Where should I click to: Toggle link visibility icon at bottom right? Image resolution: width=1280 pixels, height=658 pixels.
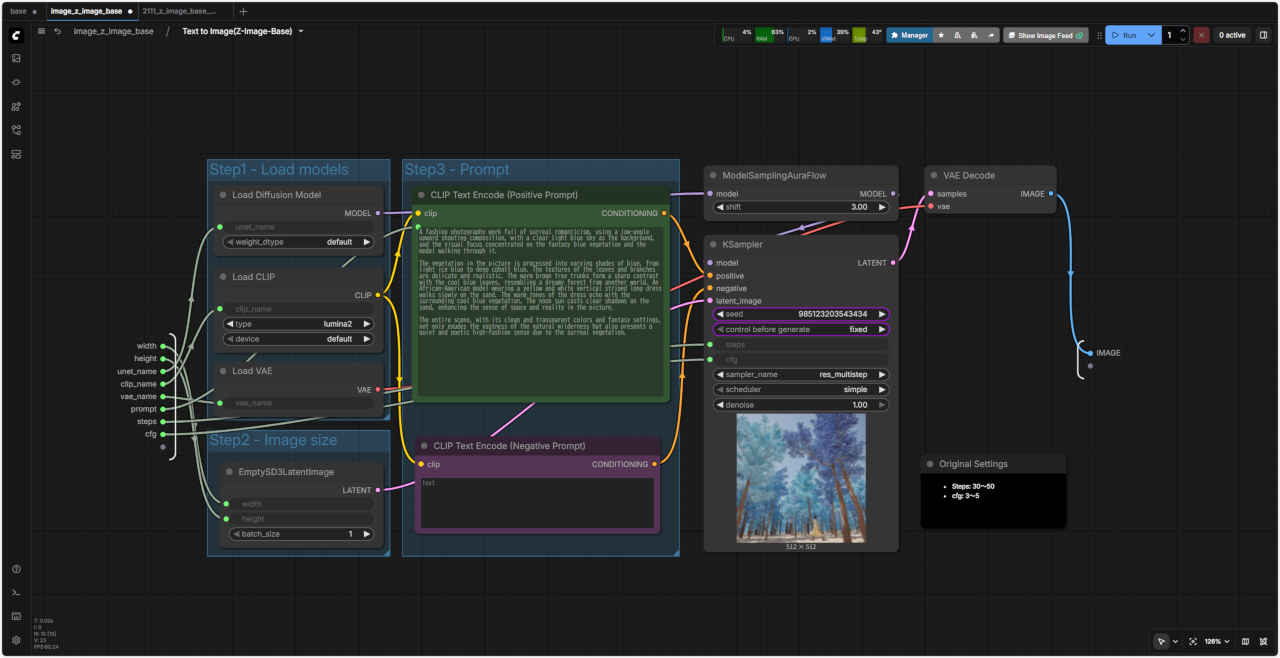[x=1263, y=641]
